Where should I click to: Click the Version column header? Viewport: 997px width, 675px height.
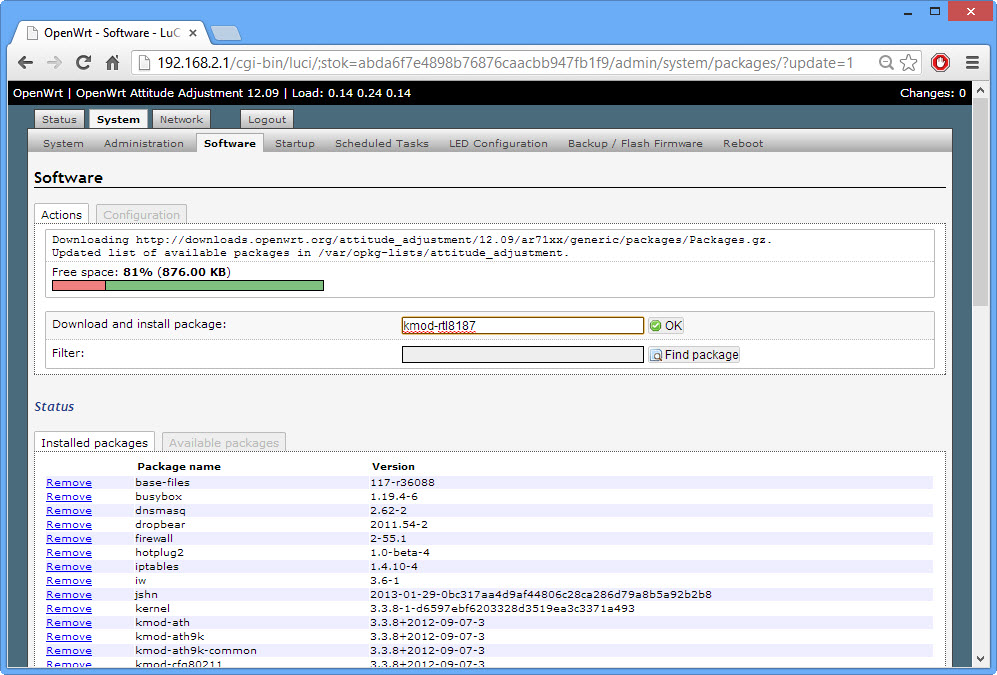(x=393, y=467)
